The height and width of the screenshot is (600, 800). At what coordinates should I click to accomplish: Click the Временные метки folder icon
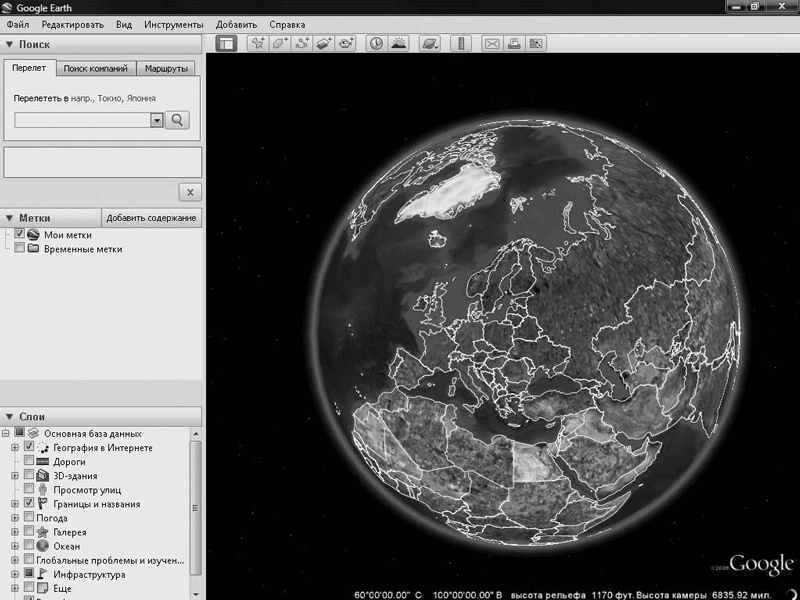tap(34, 249)
